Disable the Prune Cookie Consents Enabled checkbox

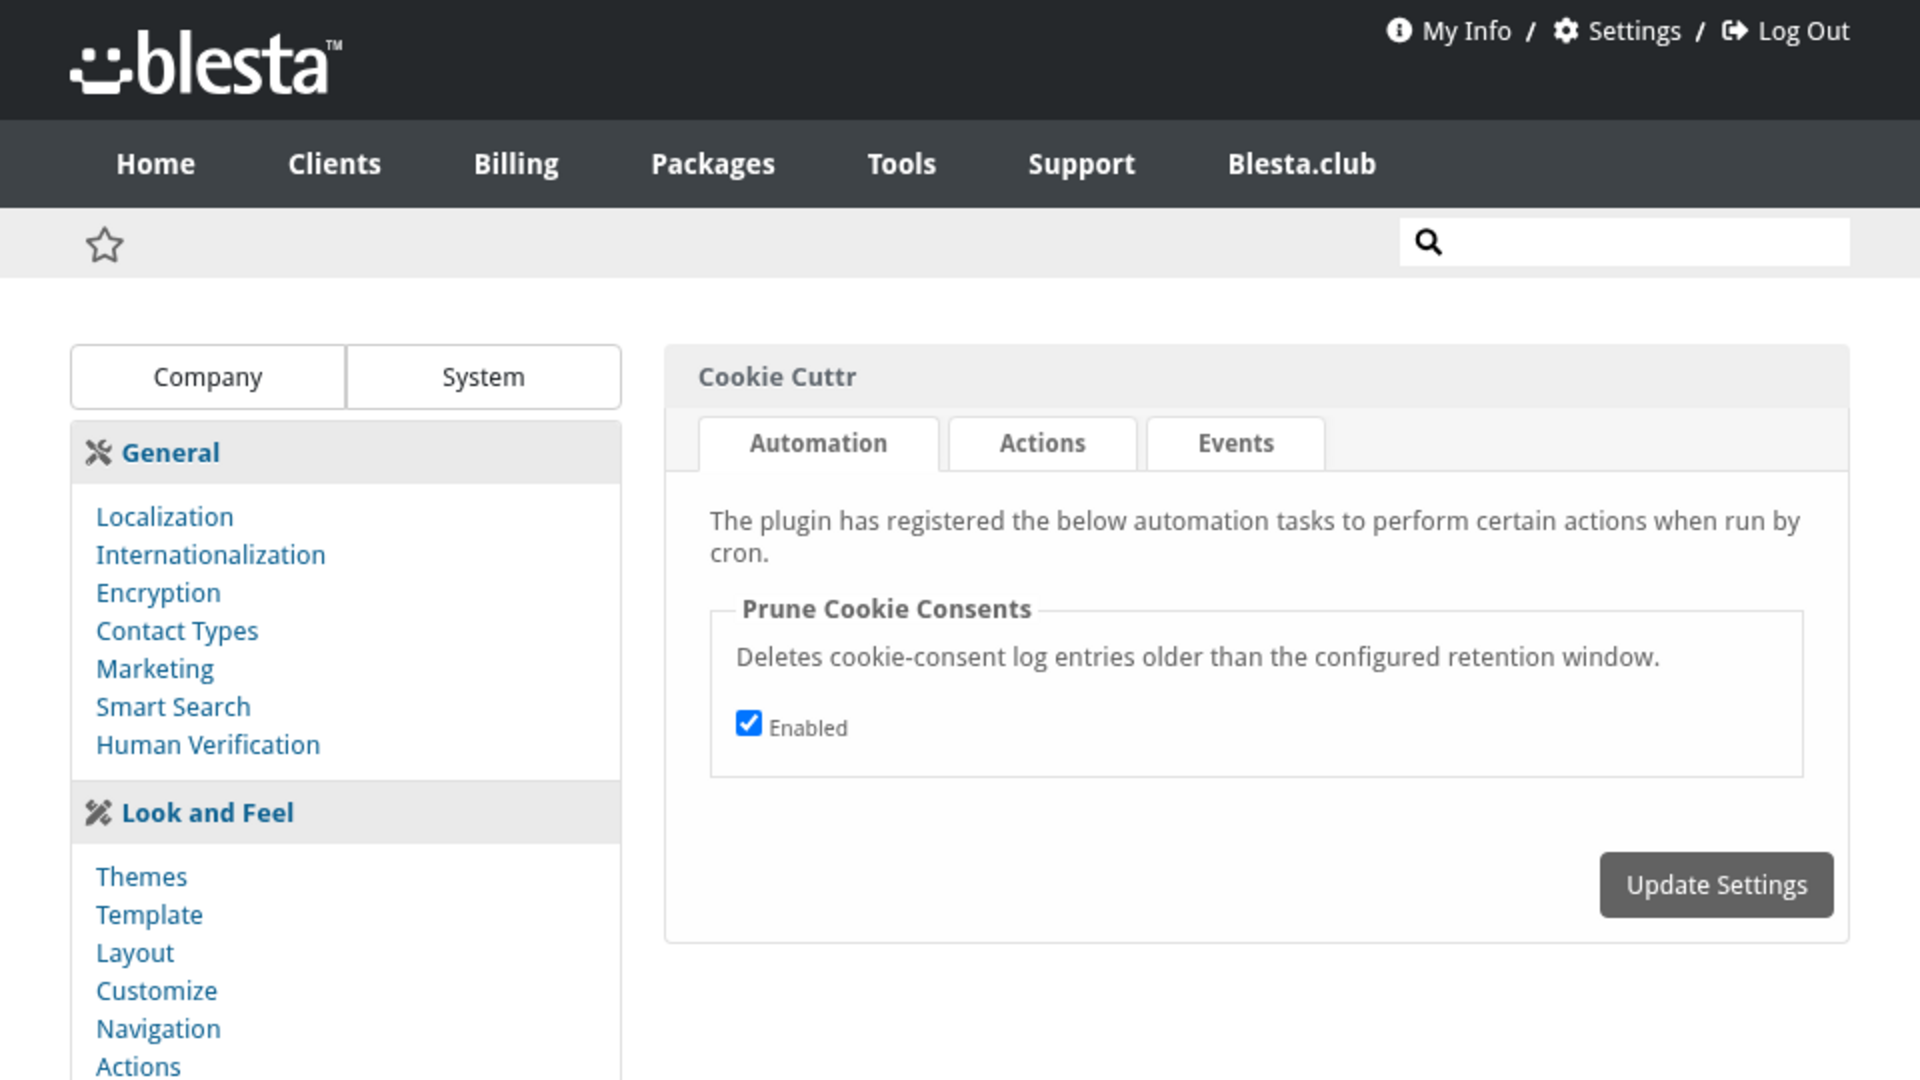tap(749, 723)
